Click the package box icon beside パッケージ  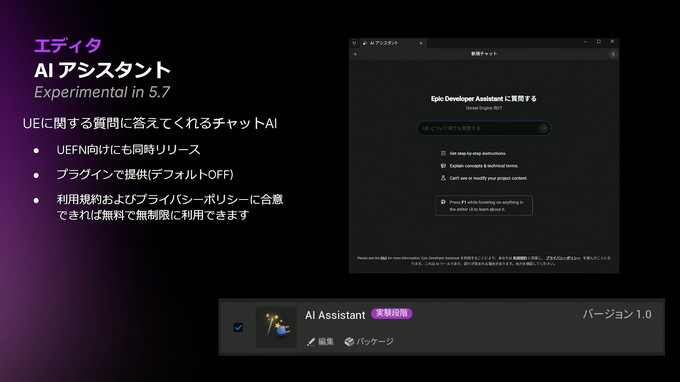(x=349, y=342)
